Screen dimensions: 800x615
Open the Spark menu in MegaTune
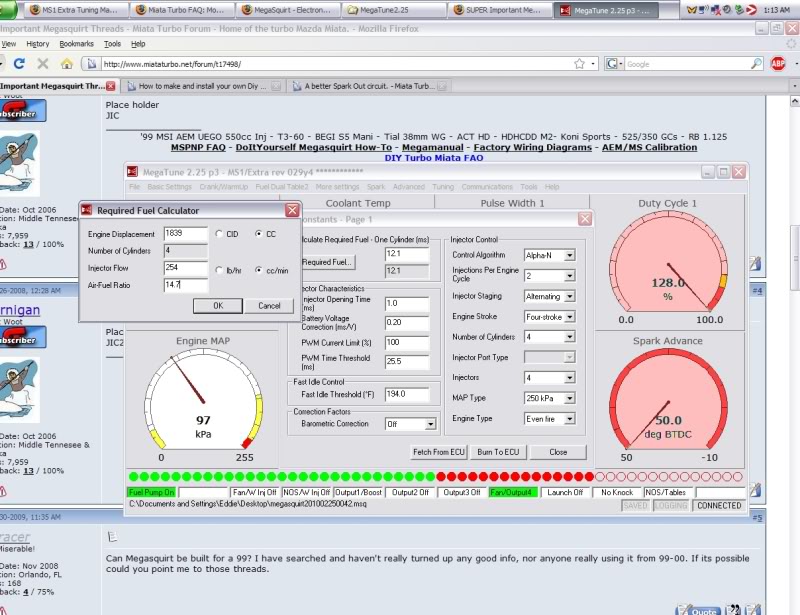tap(375, 186)
